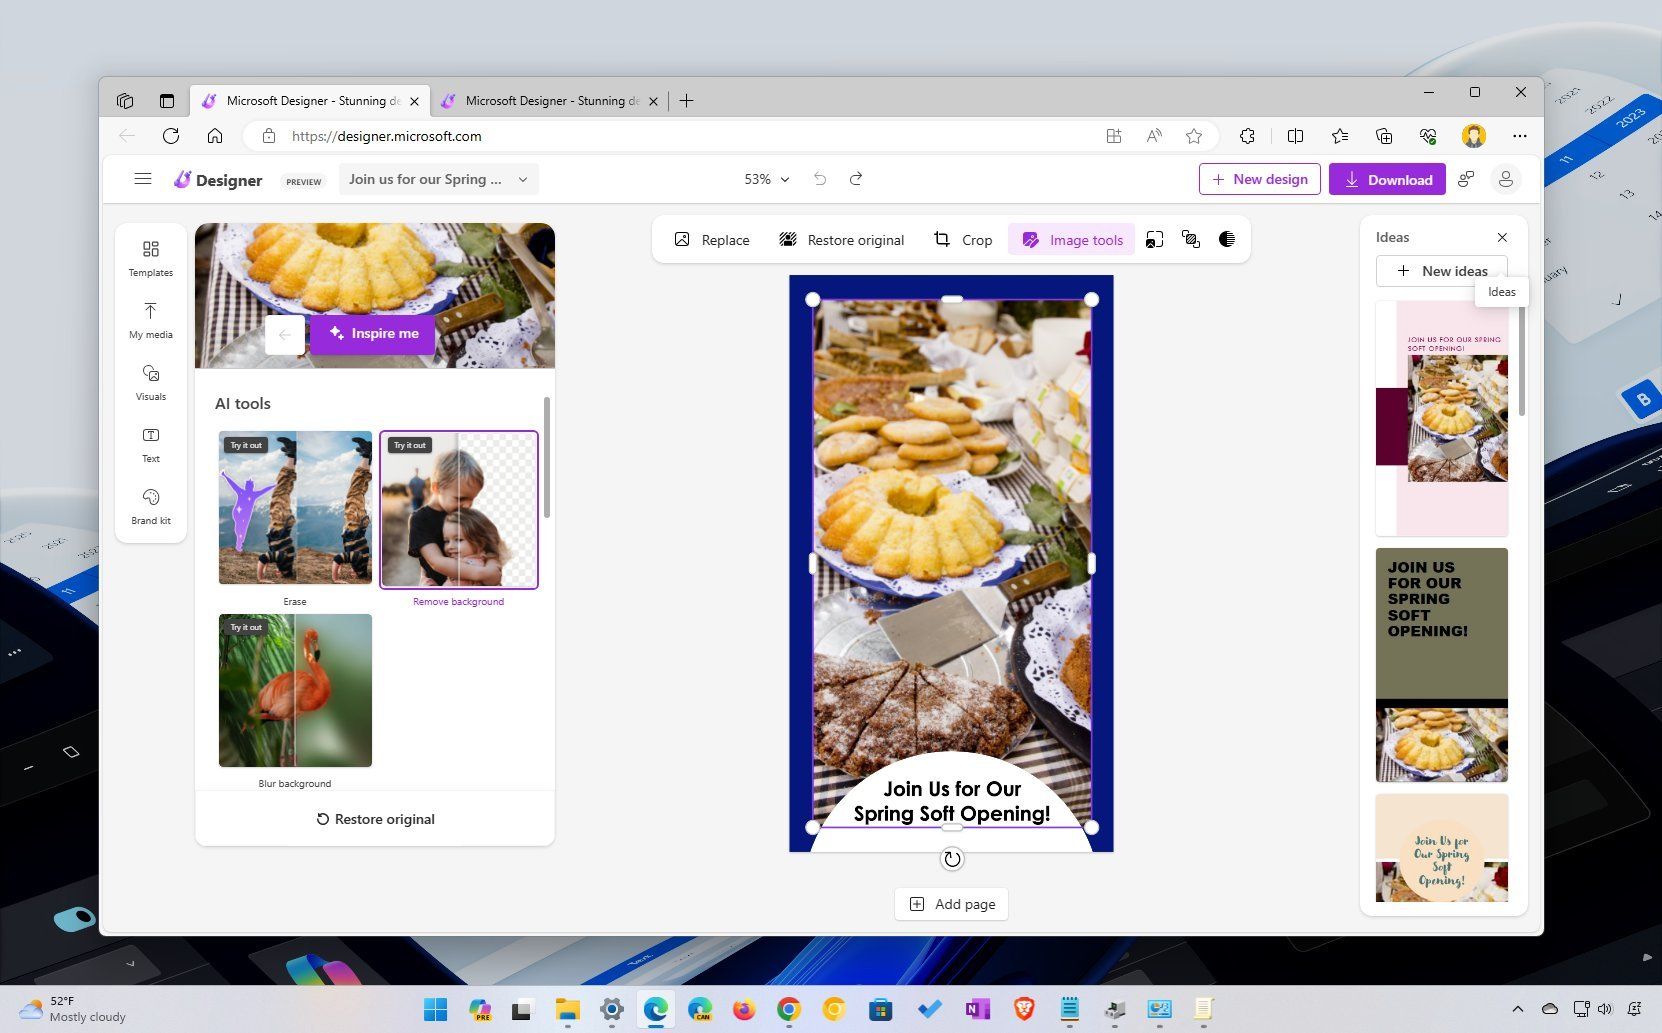The image size is (1662, 1033).
Task: Open the Brand kit panel
Action: 150,506
